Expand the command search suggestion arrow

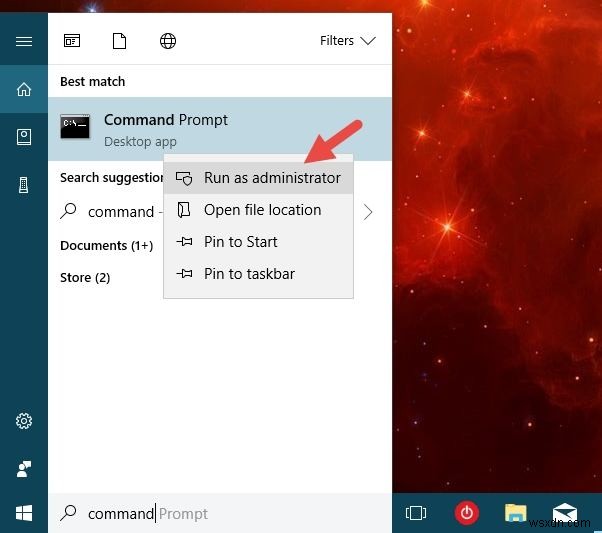[368, 212]
